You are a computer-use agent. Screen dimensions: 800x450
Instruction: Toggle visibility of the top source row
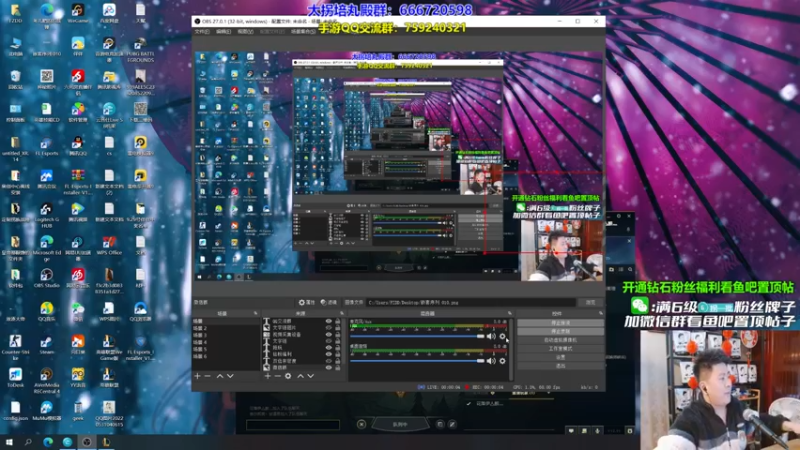tap(329, 321)
